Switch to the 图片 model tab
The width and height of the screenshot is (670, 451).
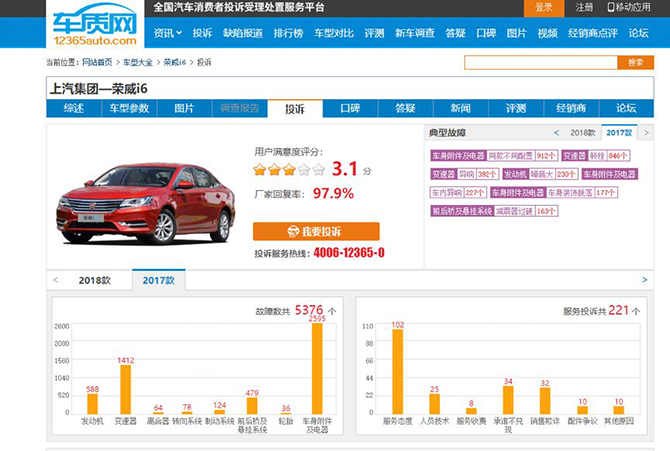tap(184, 108)
